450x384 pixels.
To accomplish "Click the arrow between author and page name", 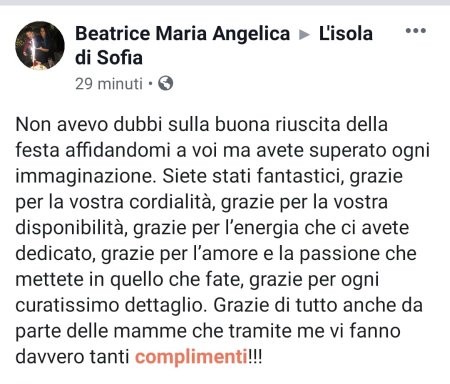I will 304,35.
